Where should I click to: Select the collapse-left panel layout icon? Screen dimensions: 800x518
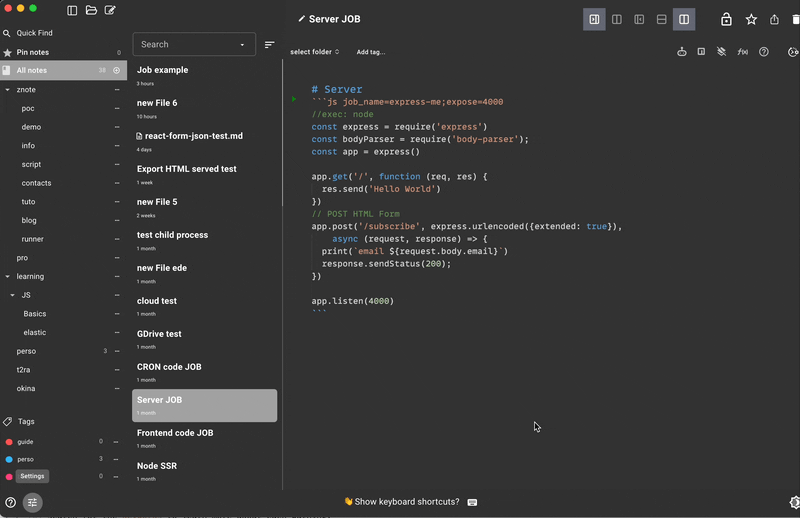pos(639,19)
